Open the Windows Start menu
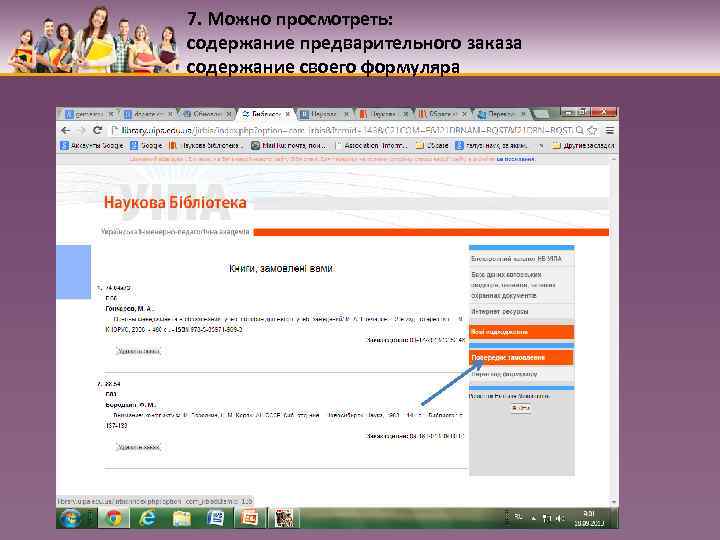 pos(71,518)
